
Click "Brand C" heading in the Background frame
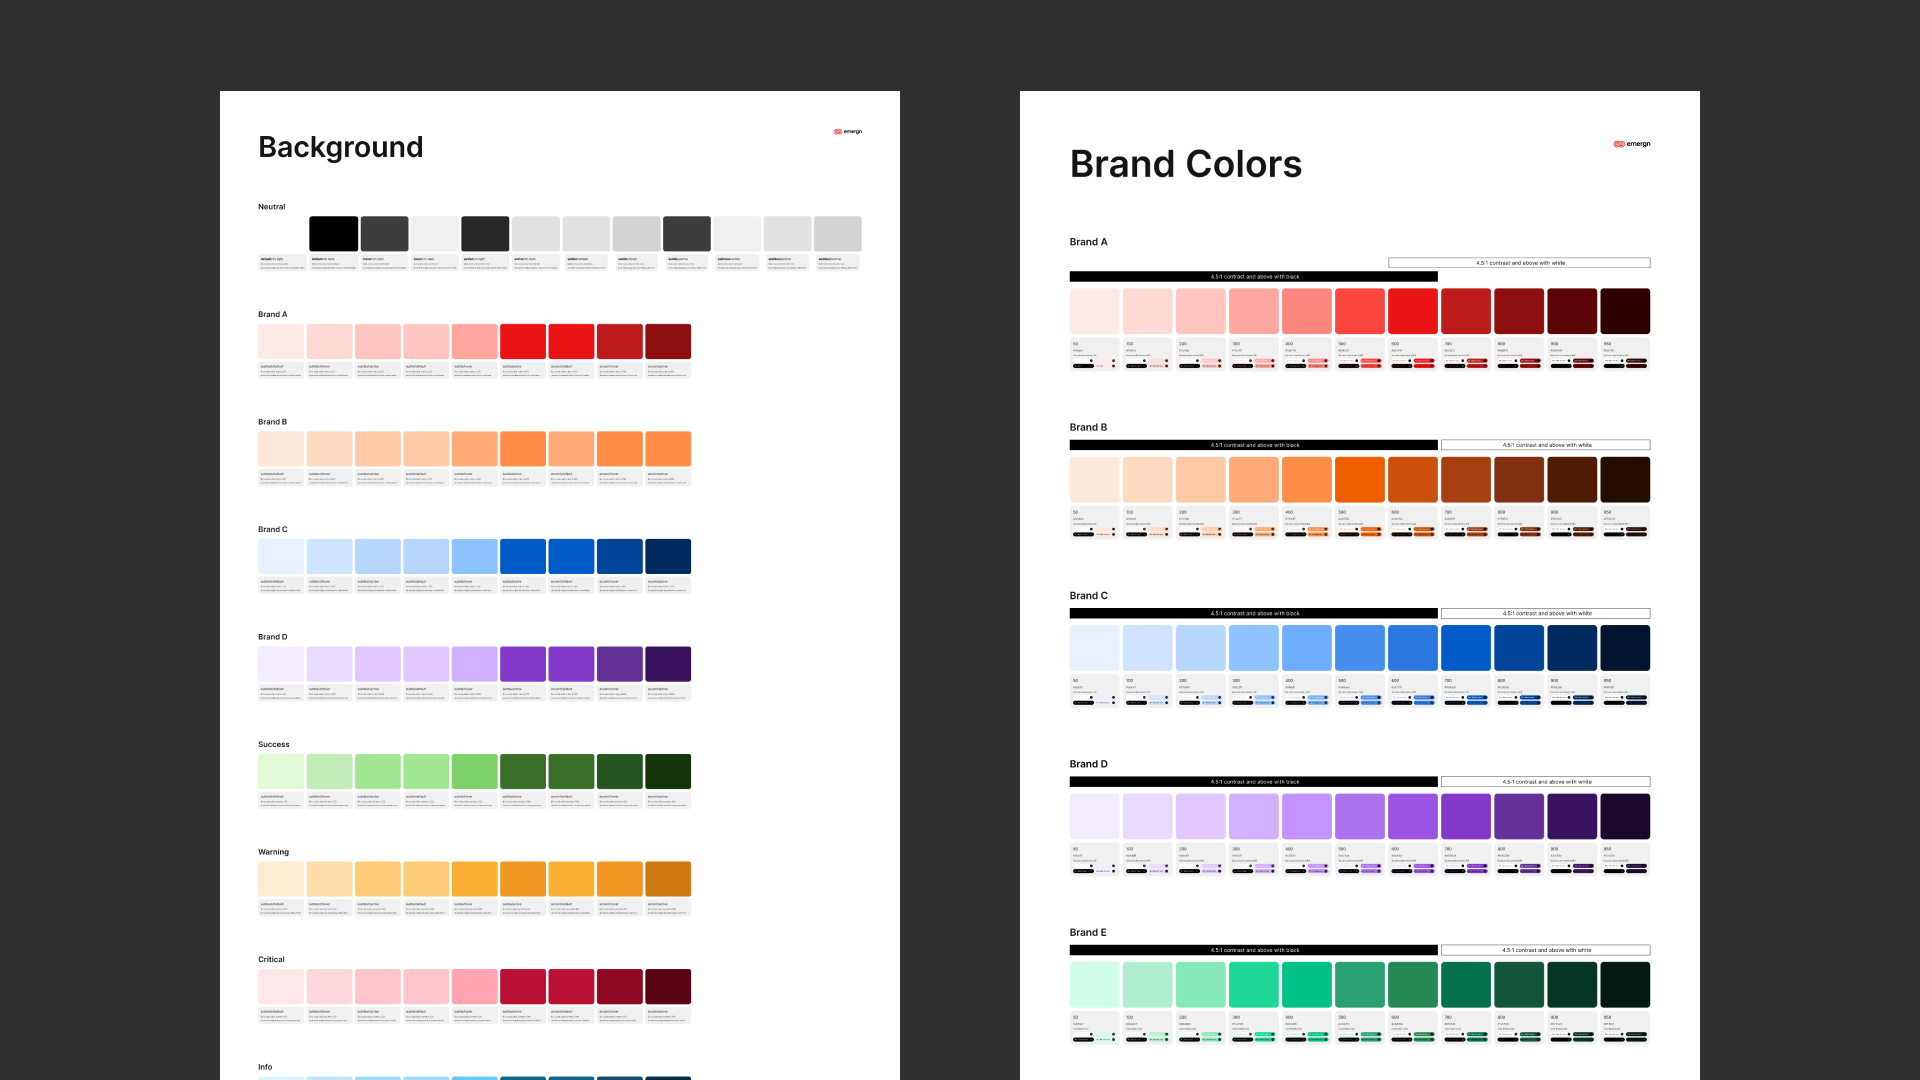[273, 530]
